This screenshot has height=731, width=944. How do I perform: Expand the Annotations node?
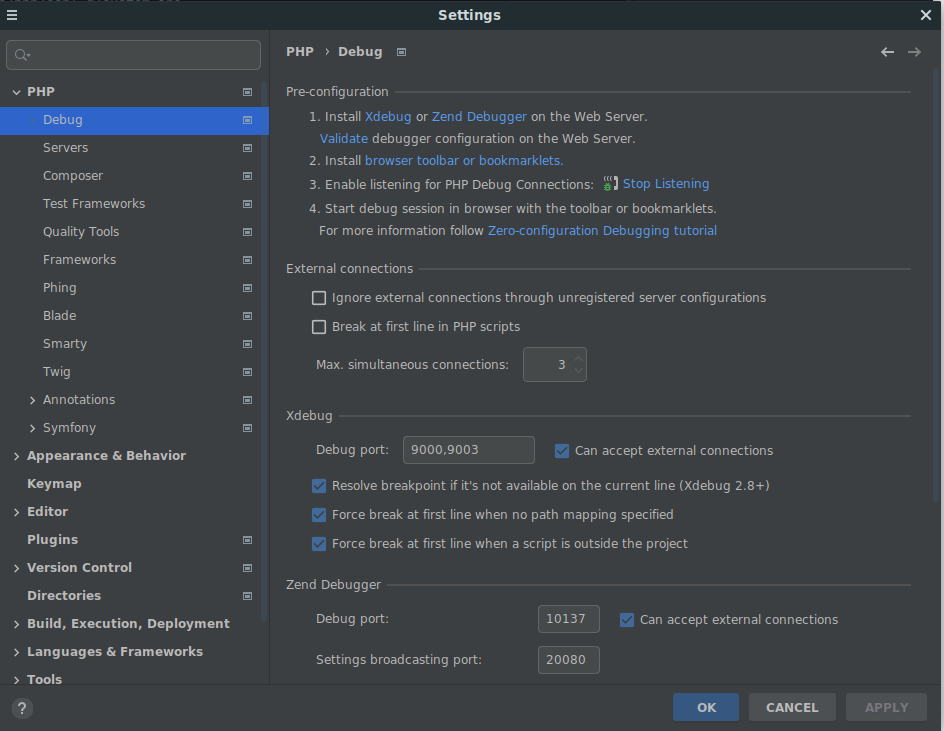[33, 400]
